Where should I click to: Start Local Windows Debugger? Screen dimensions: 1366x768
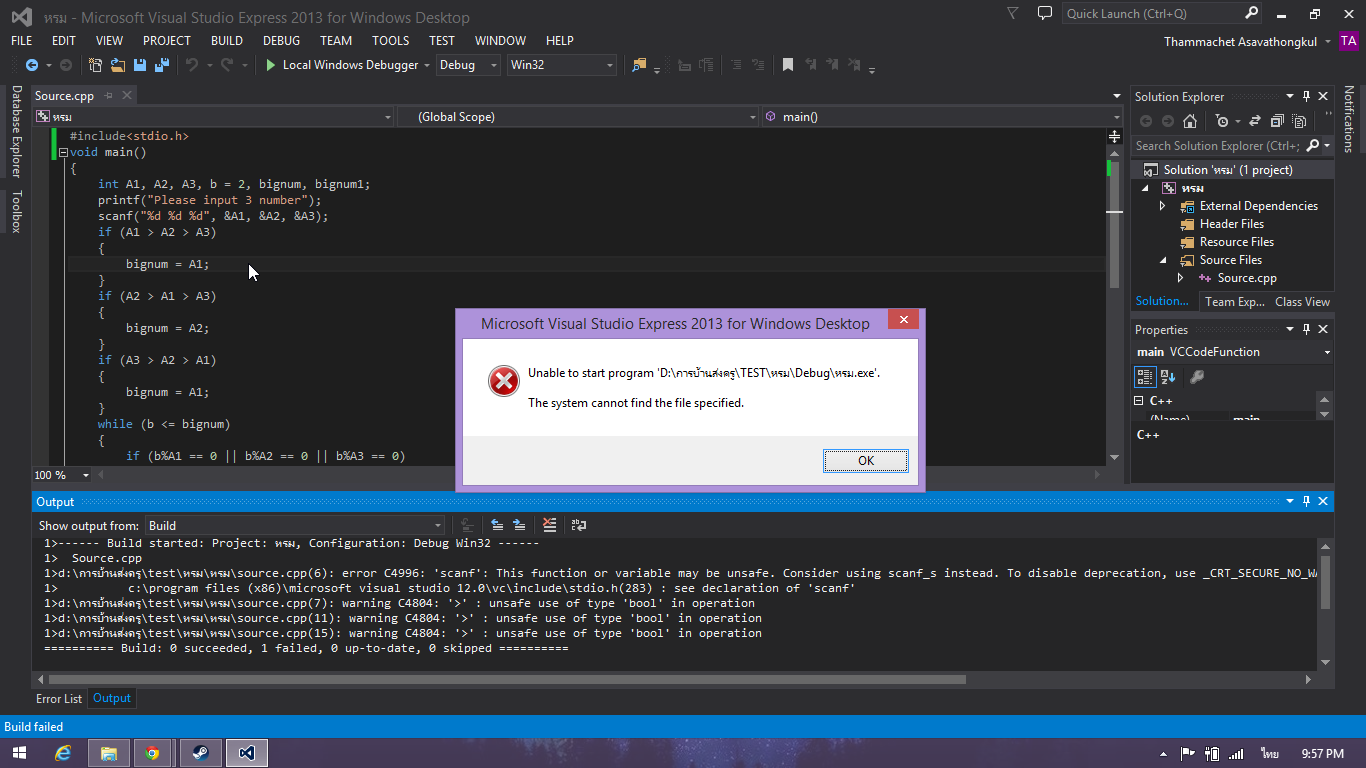(341, 65)
